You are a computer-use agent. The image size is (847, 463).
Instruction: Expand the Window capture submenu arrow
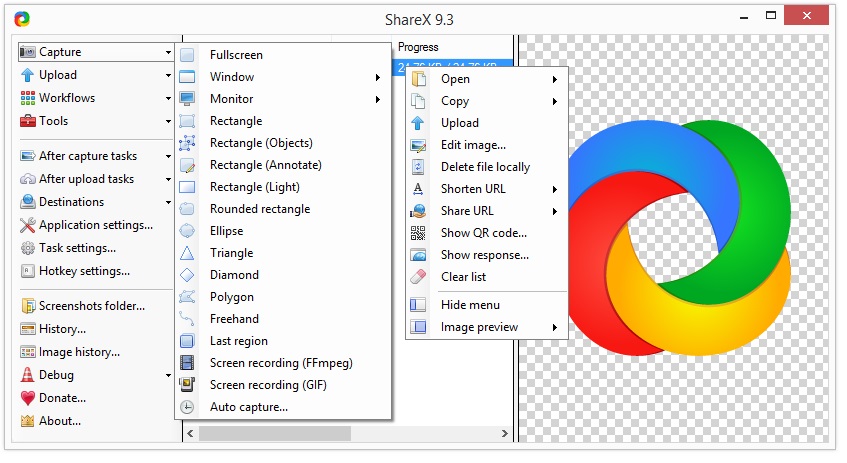[378, 77]
